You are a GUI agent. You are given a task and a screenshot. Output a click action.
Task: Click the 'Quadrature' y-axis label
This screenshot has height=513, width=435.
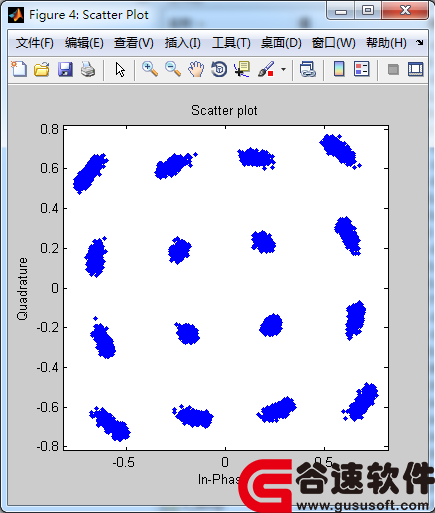tap(22, 289)
